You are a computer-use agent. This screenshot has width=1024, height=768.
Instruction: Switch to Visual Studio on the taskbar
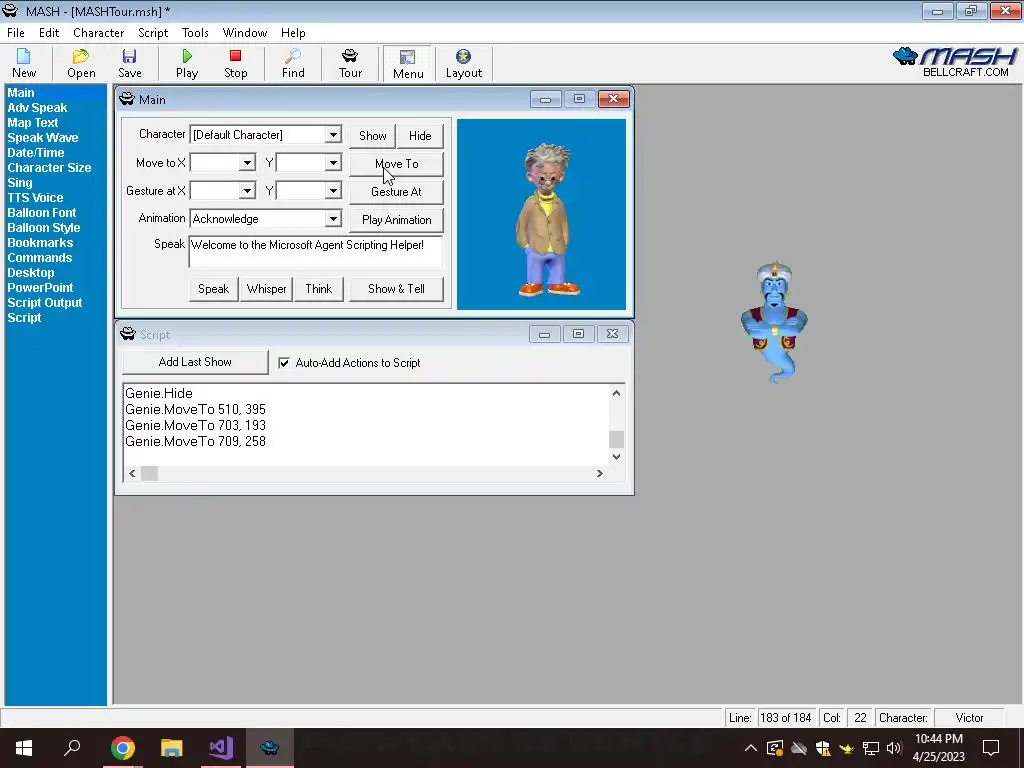point(221,748)
